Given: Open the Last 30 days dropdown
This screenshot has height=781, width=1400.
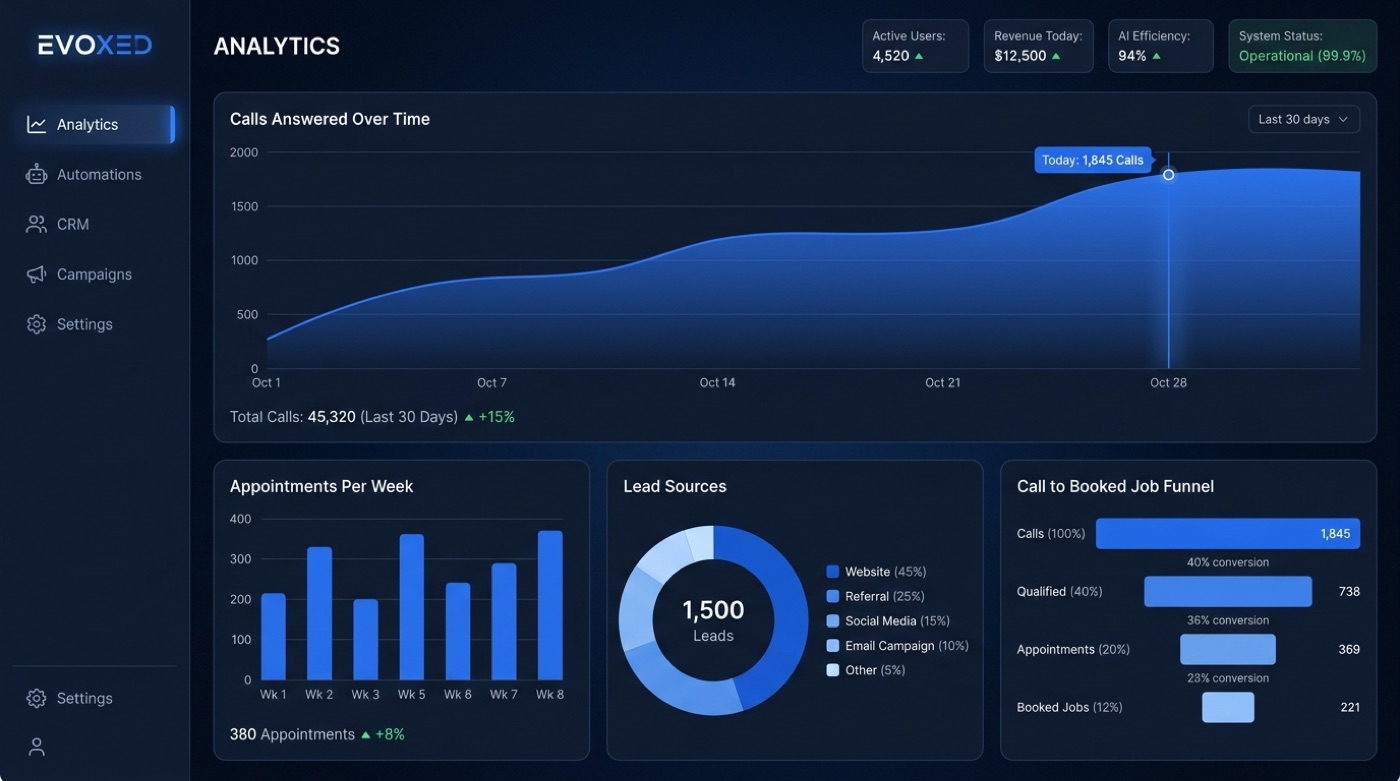Looking at the screenshot, I should coord(1304,119).
